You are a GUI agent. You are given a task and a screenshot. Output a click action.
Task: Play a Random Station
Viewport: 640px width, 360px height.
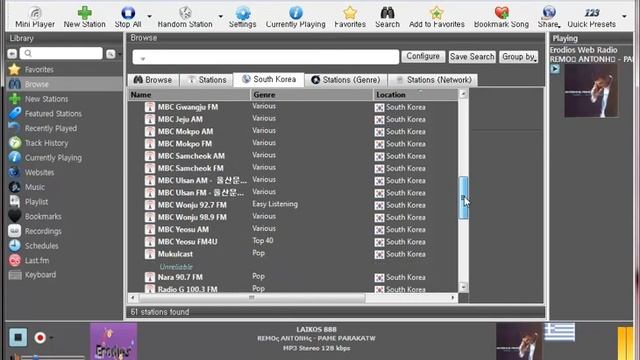185,17
